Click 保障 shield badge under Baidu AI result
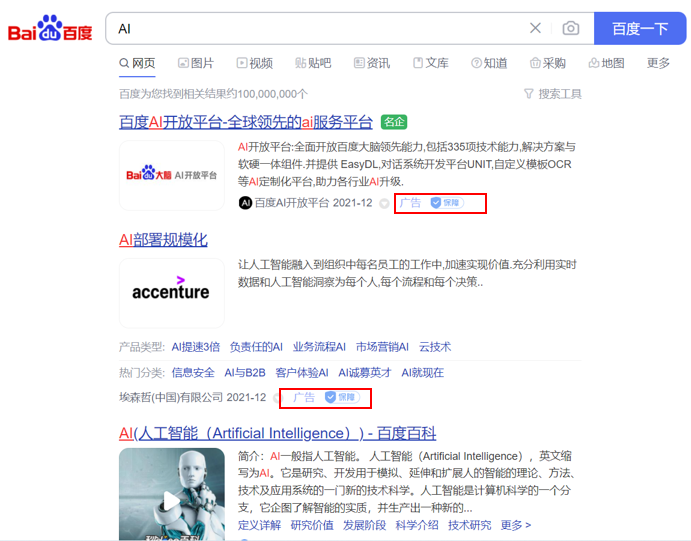This screenshot has height=541, width=691. (447, 203)
